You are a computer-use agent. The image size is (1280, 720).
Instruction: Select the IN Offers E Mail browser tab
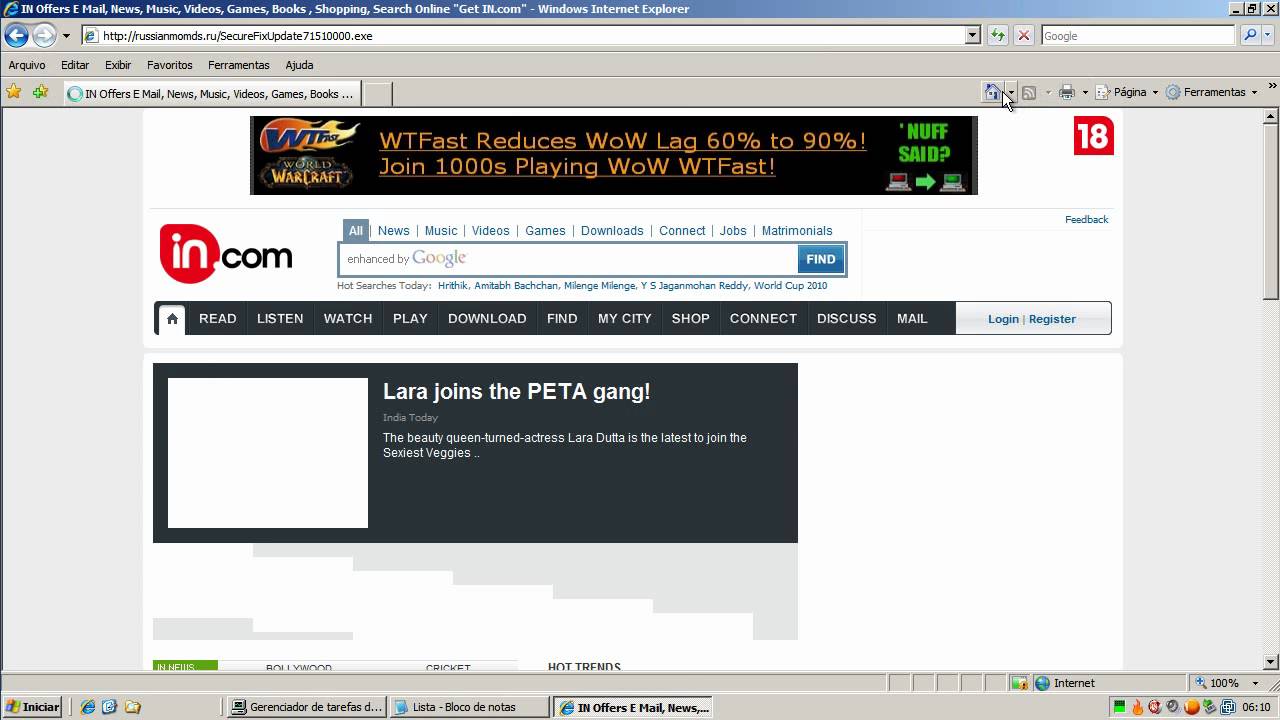click(x=211, y=94)
